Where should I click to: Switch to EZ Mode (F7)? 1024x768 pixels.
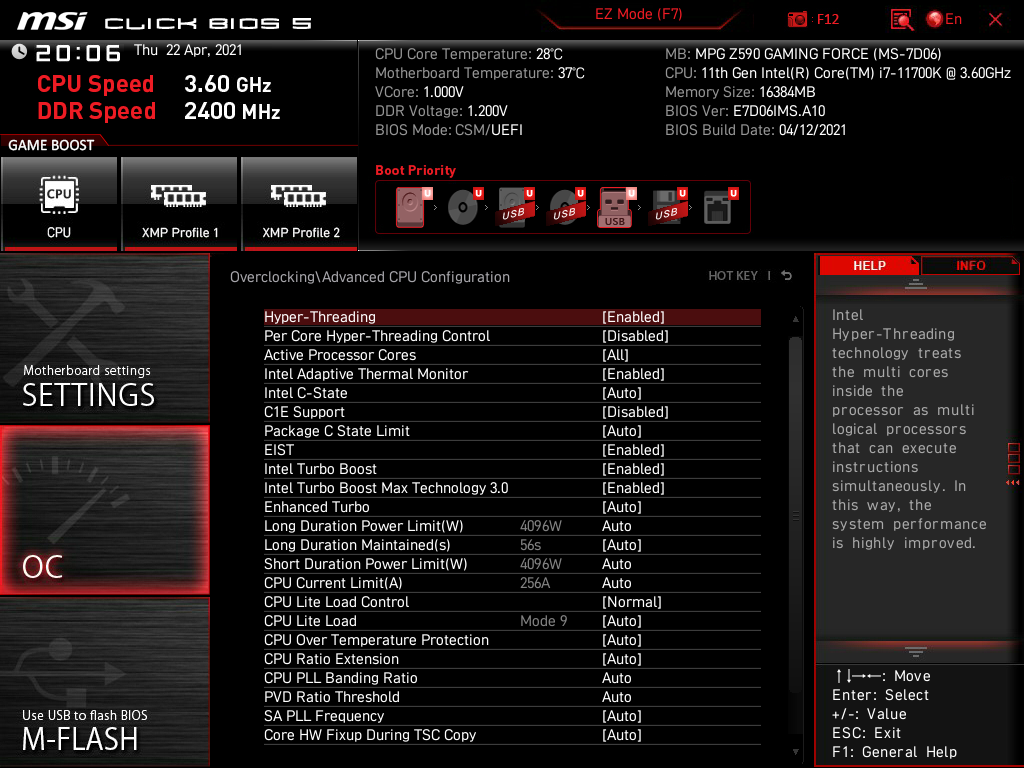pos(638,14)
